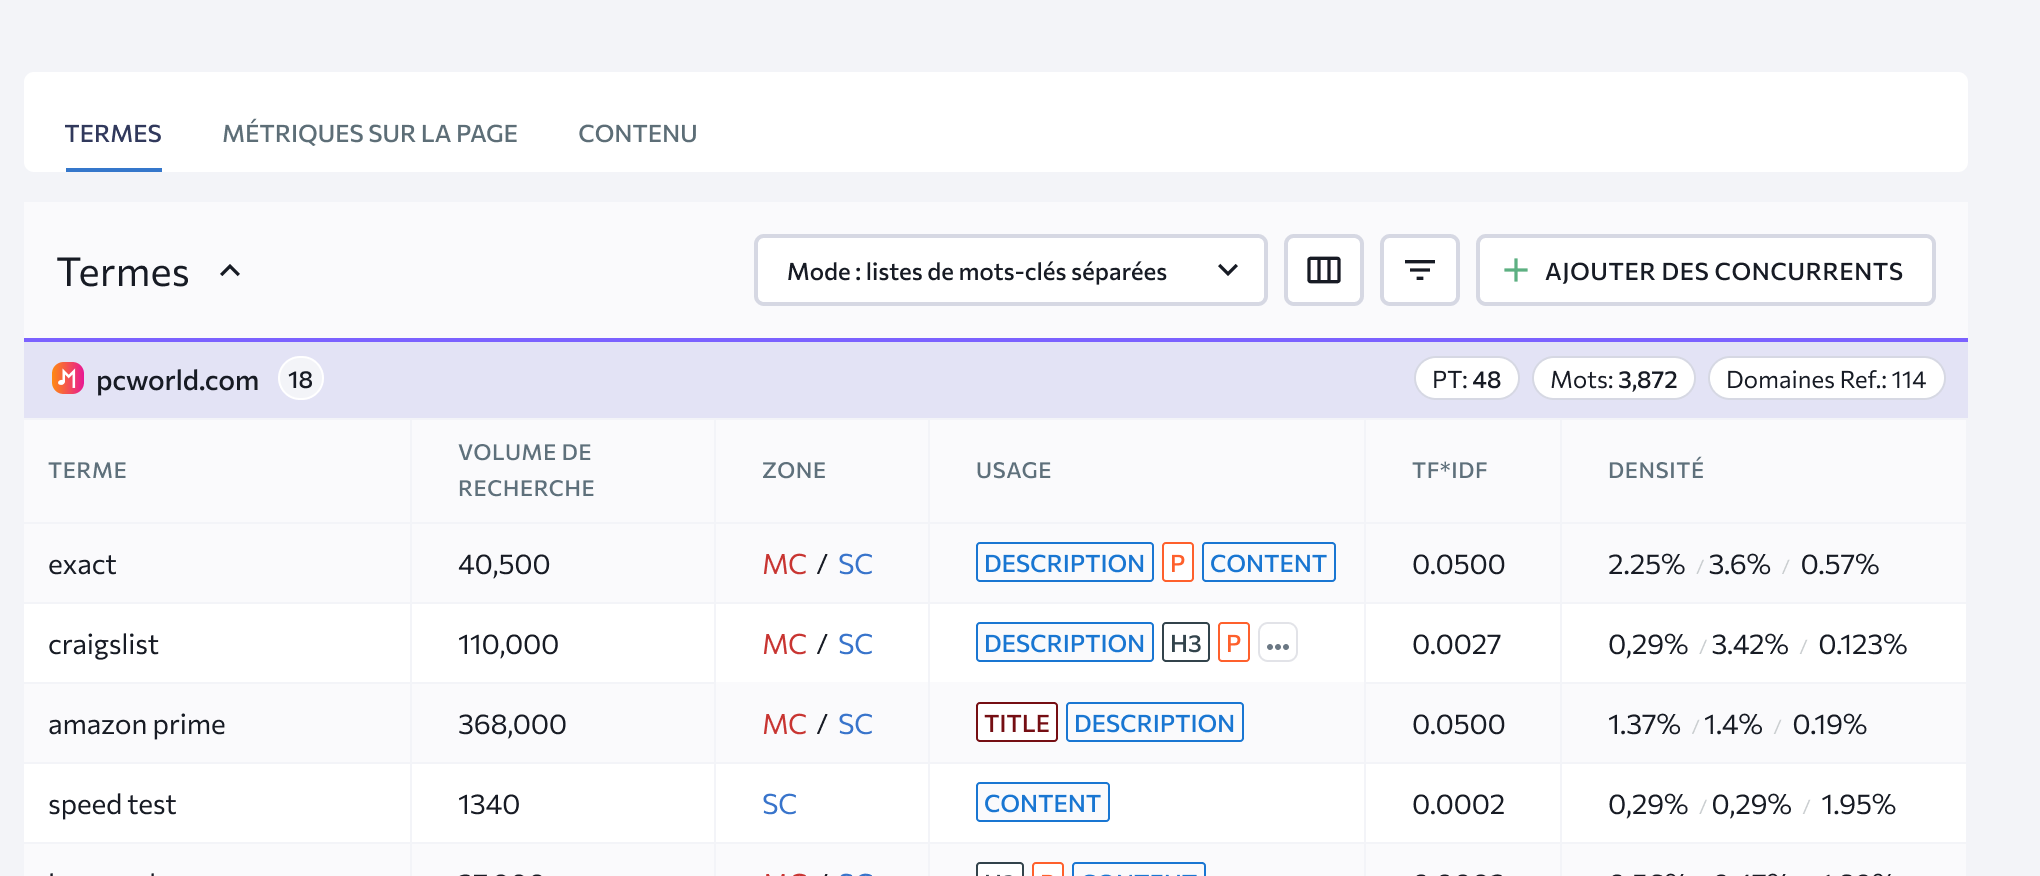Click the P tag in the exact row

pos(1177,563)
